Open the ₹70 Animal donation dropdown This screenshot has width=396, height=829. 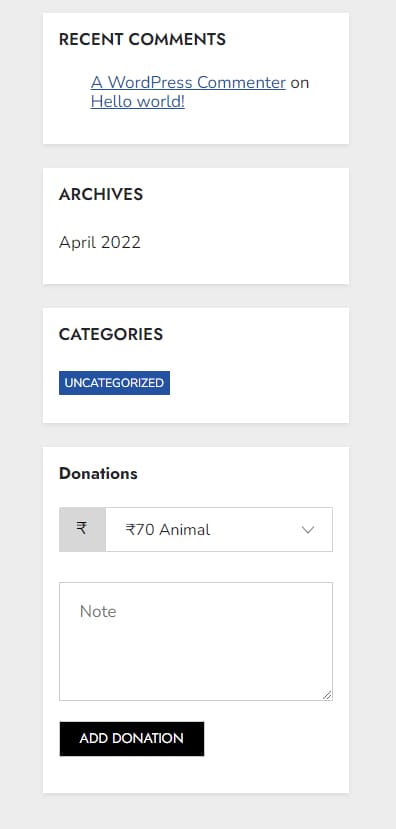219,529
